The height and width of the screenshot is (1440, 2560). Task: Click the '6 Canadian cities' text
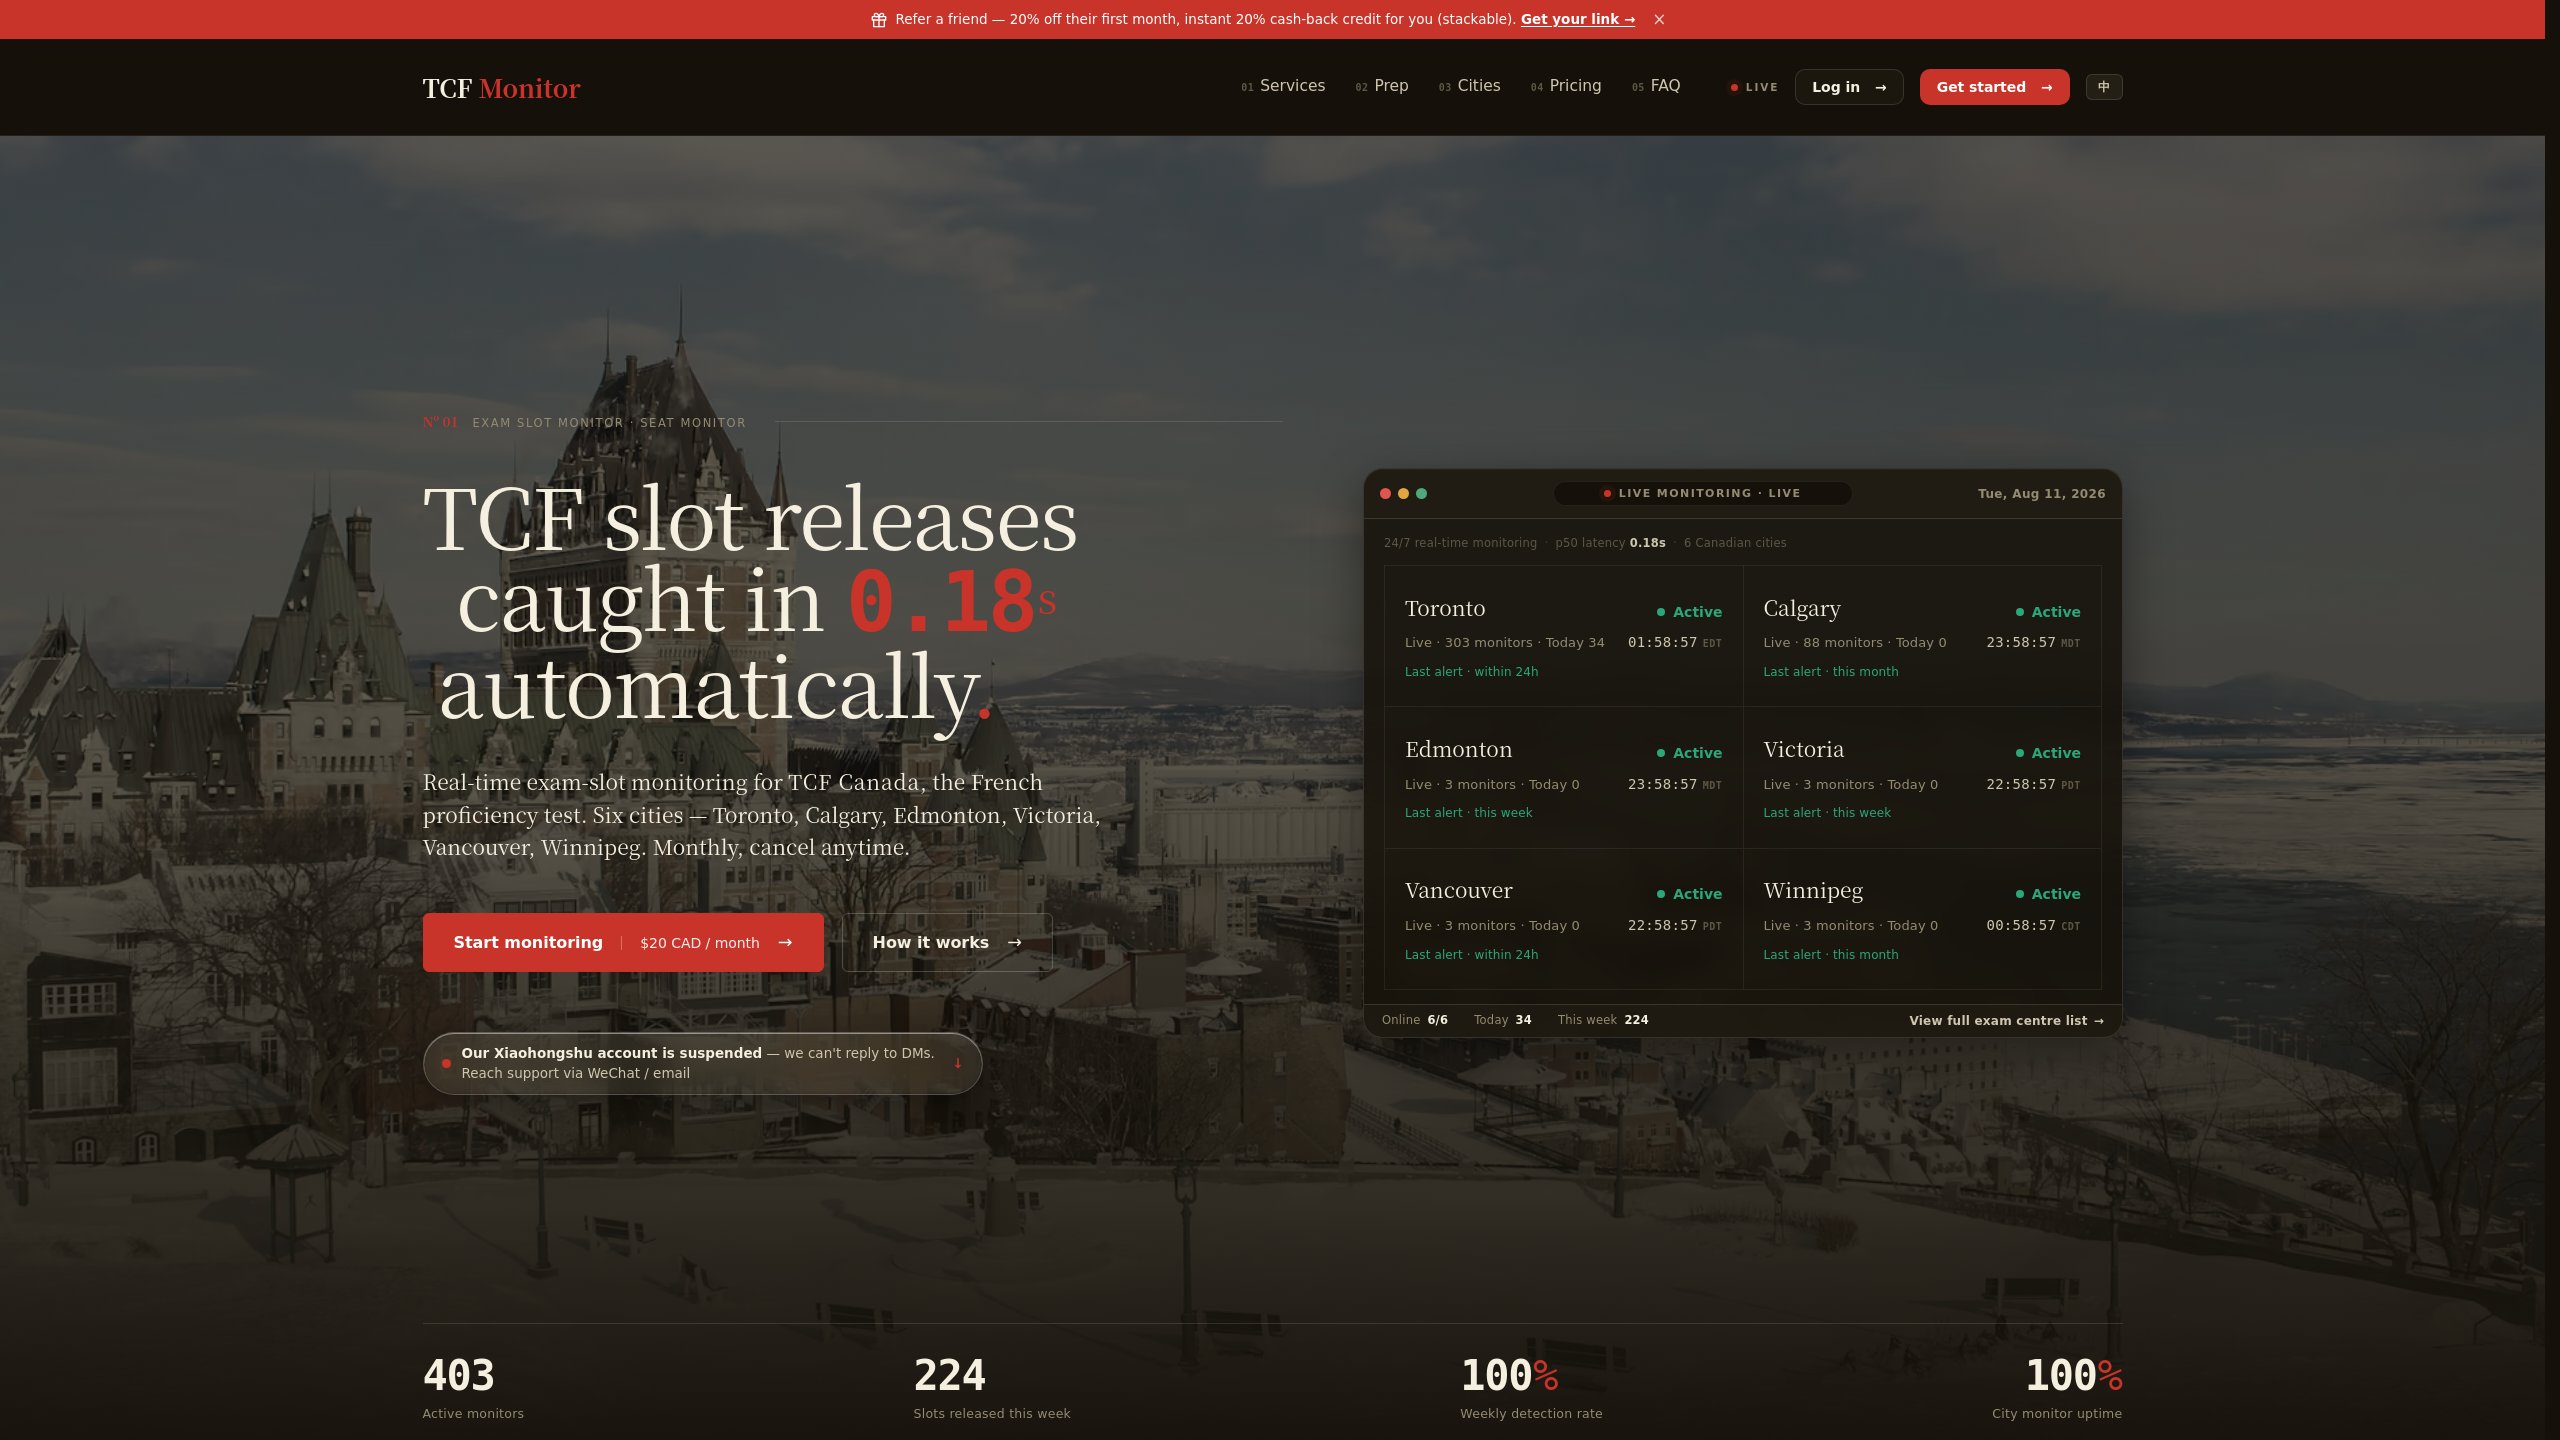click(x=1735, y=543)
